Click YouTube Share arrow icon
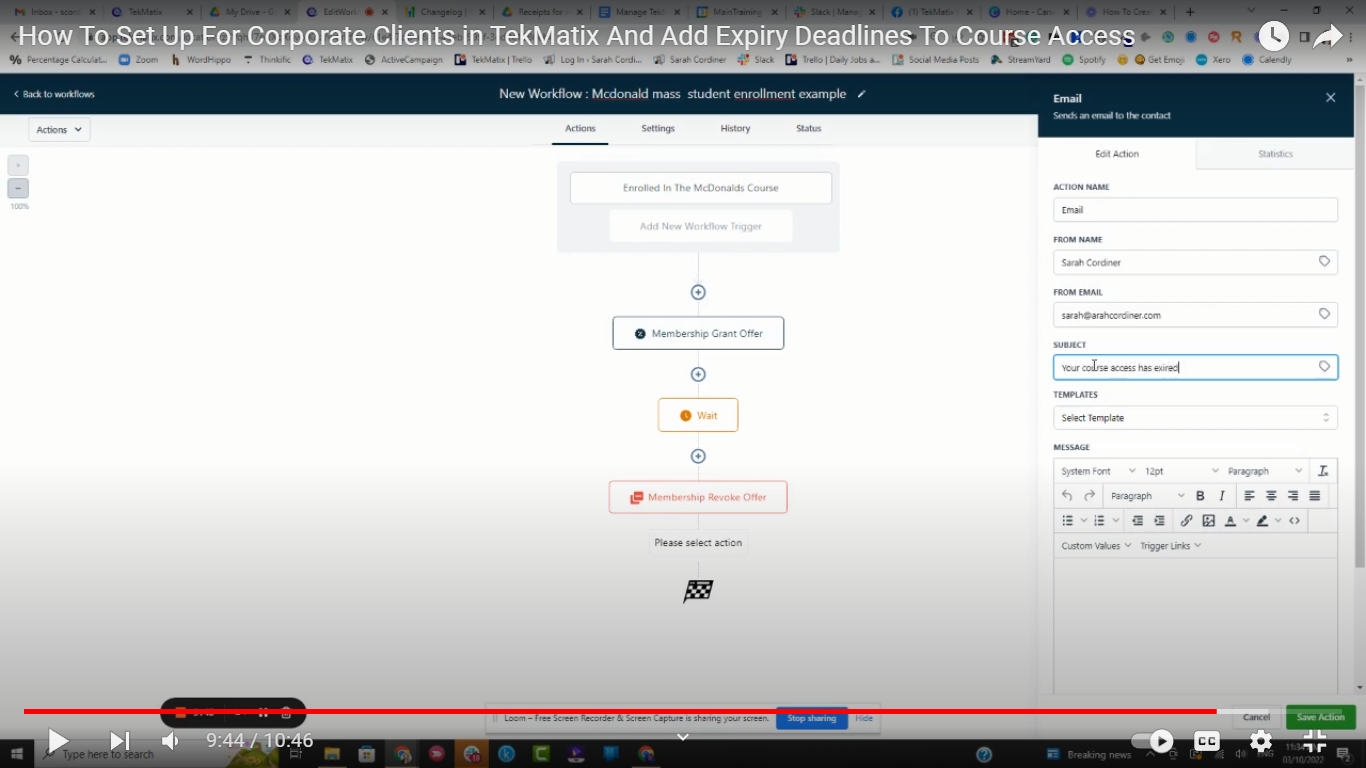Viewport: 1366px width, 768px height. (1327, 37)
